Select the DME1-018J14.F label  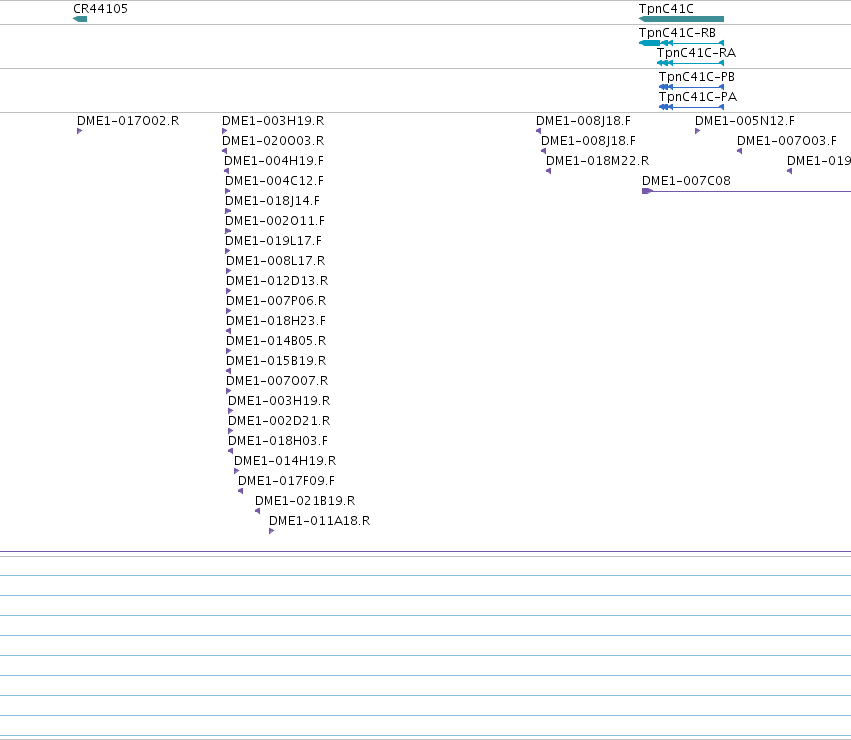click(x=272, y=201)
